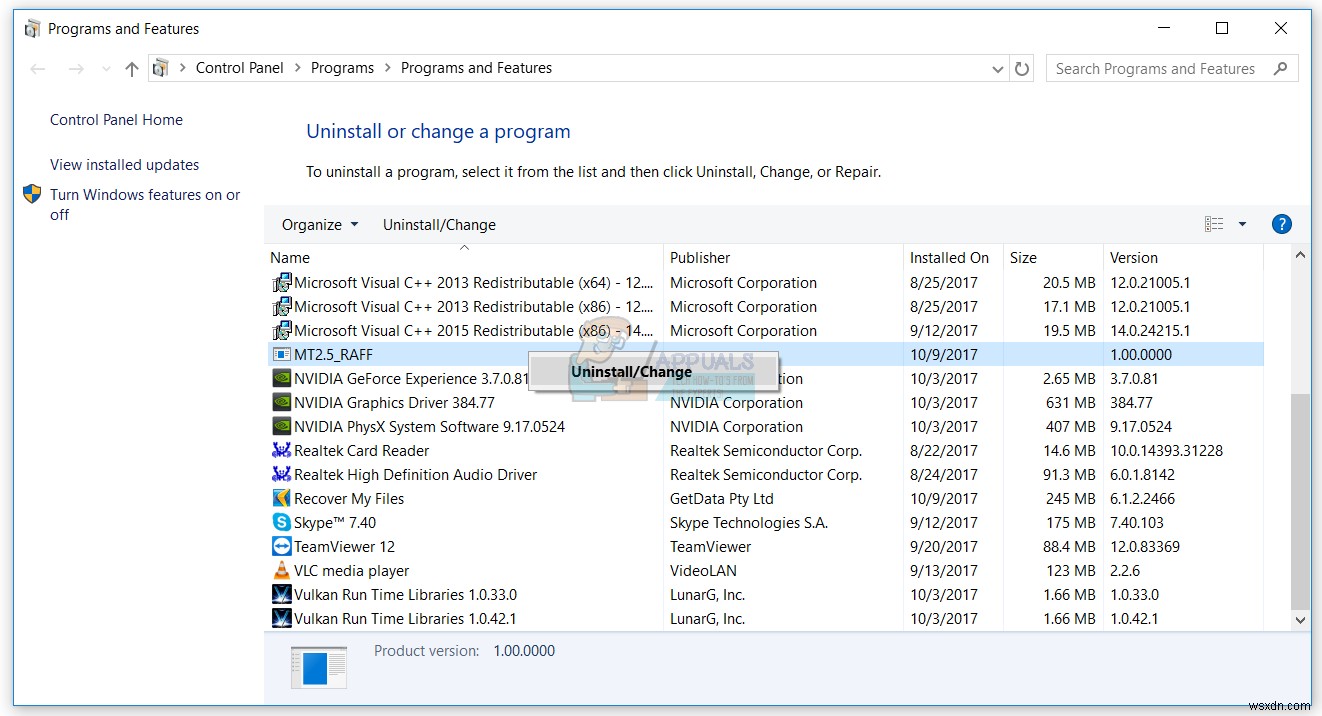
Task: Click the Recover My Files icon
Action: coord(282,499)
